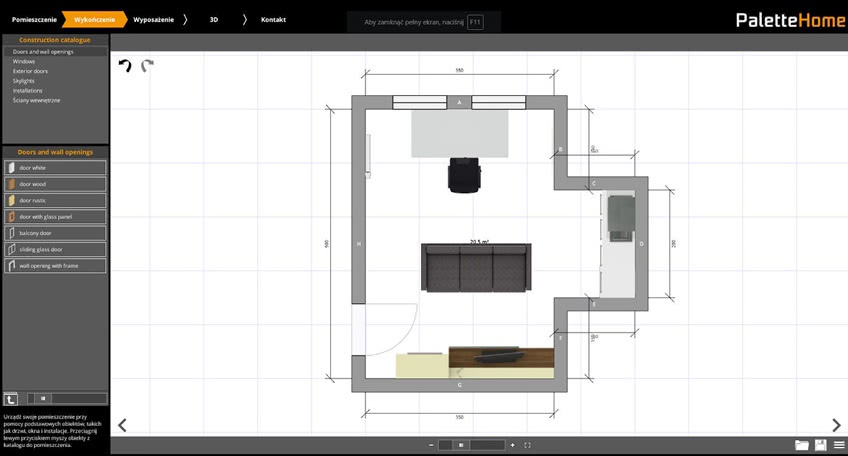The height and width of the screenshot is (456, 848).
Task: Zoom in with the plus icon
Action: pyautogui.click(x=512, y=445)
